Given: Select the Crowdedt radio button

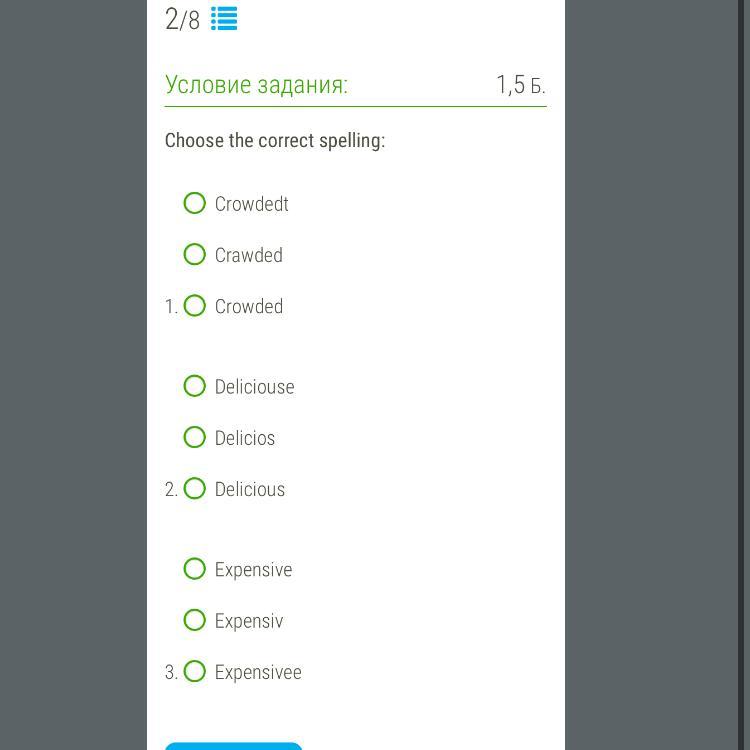Looking at the screenshot, I should click(x=195, y=204).
